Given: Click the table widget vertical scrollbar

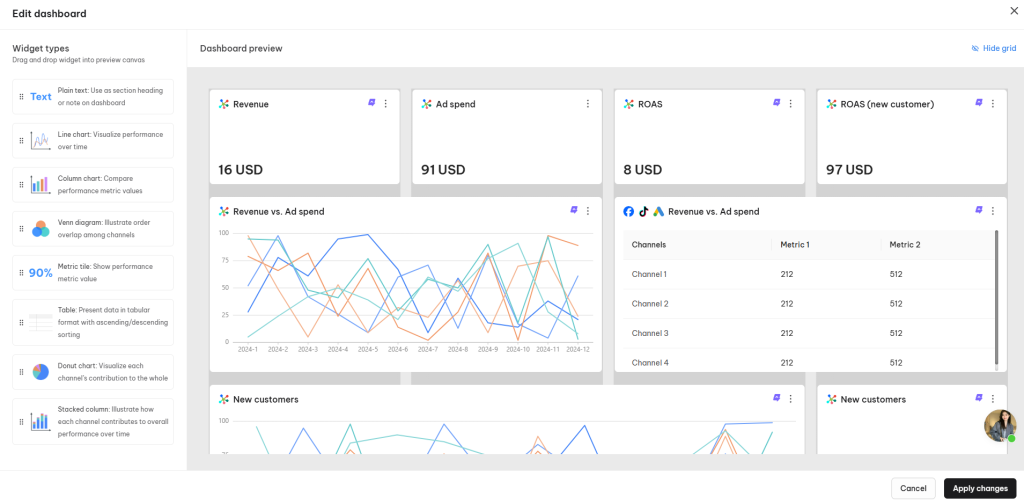Looking at the screenshot, I should [x=996, y=297].
